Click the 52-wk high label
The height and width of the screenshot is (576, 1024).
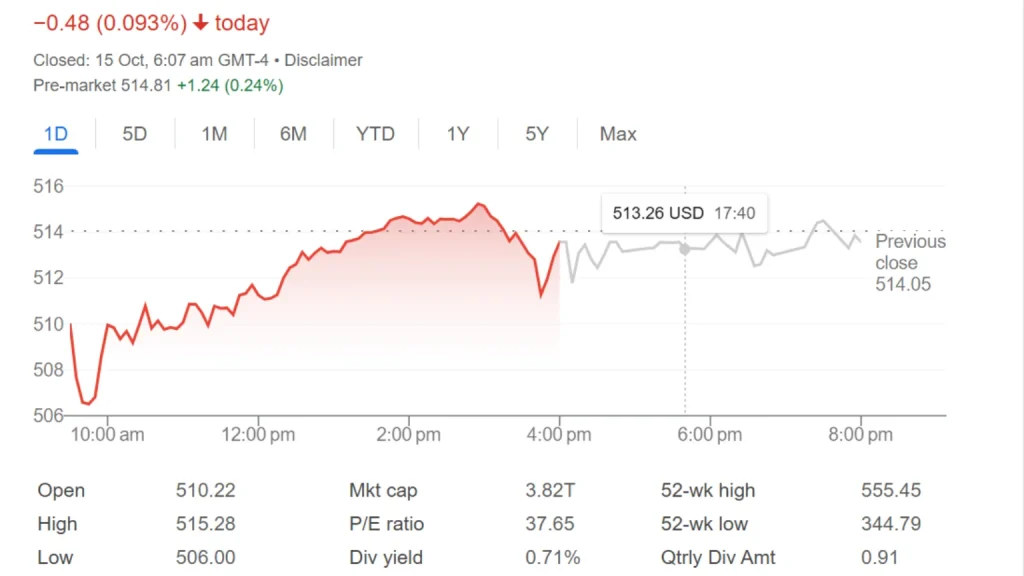coord(708,490)
